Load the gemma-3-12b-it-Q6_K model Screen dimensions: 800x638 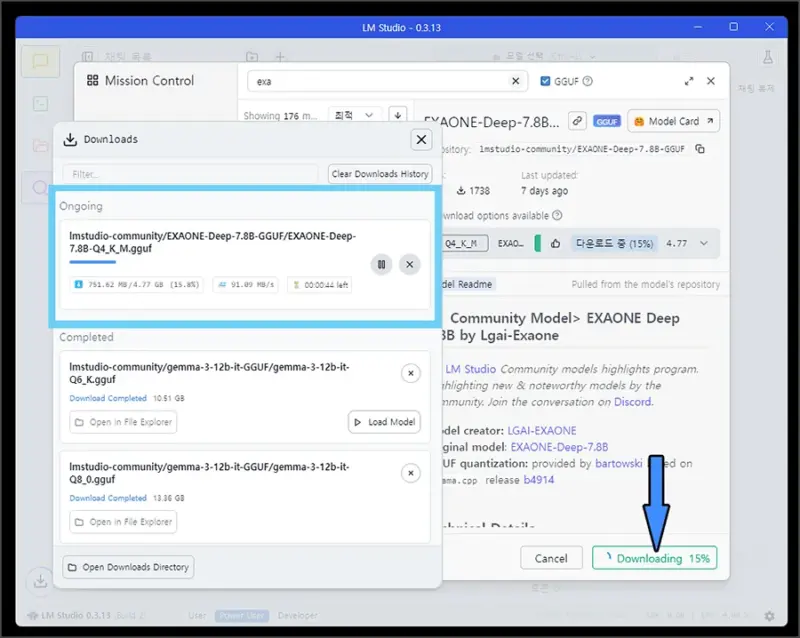point(385,422)
